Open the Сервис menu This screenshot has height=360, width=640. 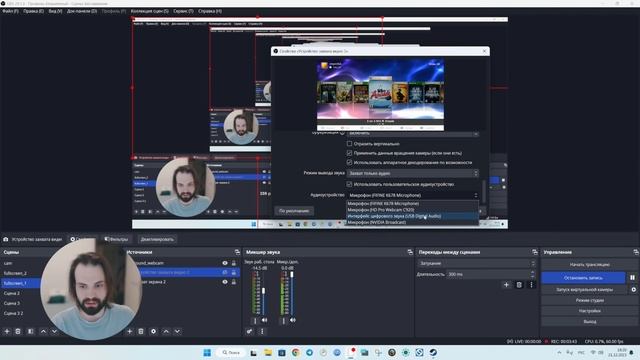pos(183,11)
